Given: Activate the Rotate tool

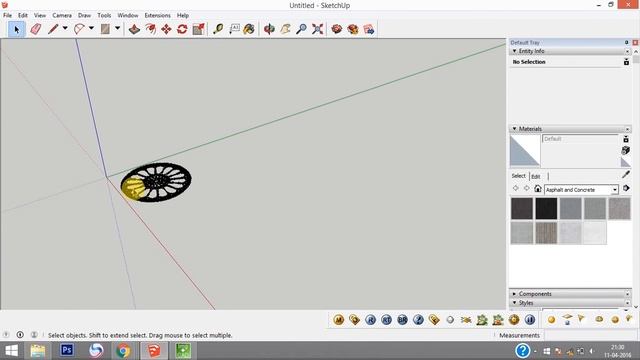Looking at the screenshot, I should pyautogui.click(x=182, y=29).
